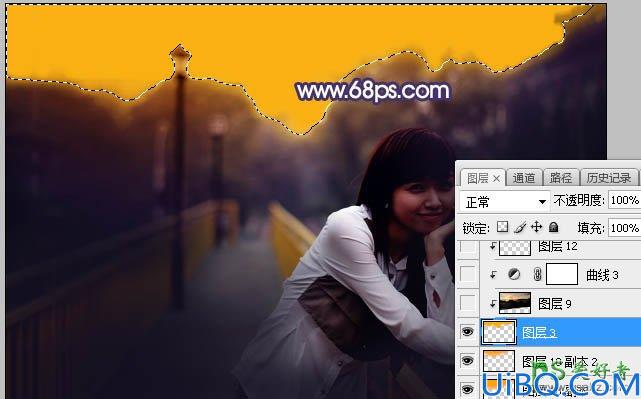
Task: Click the 图层 9 clipping mask arrow
Action: coord(493,303)
